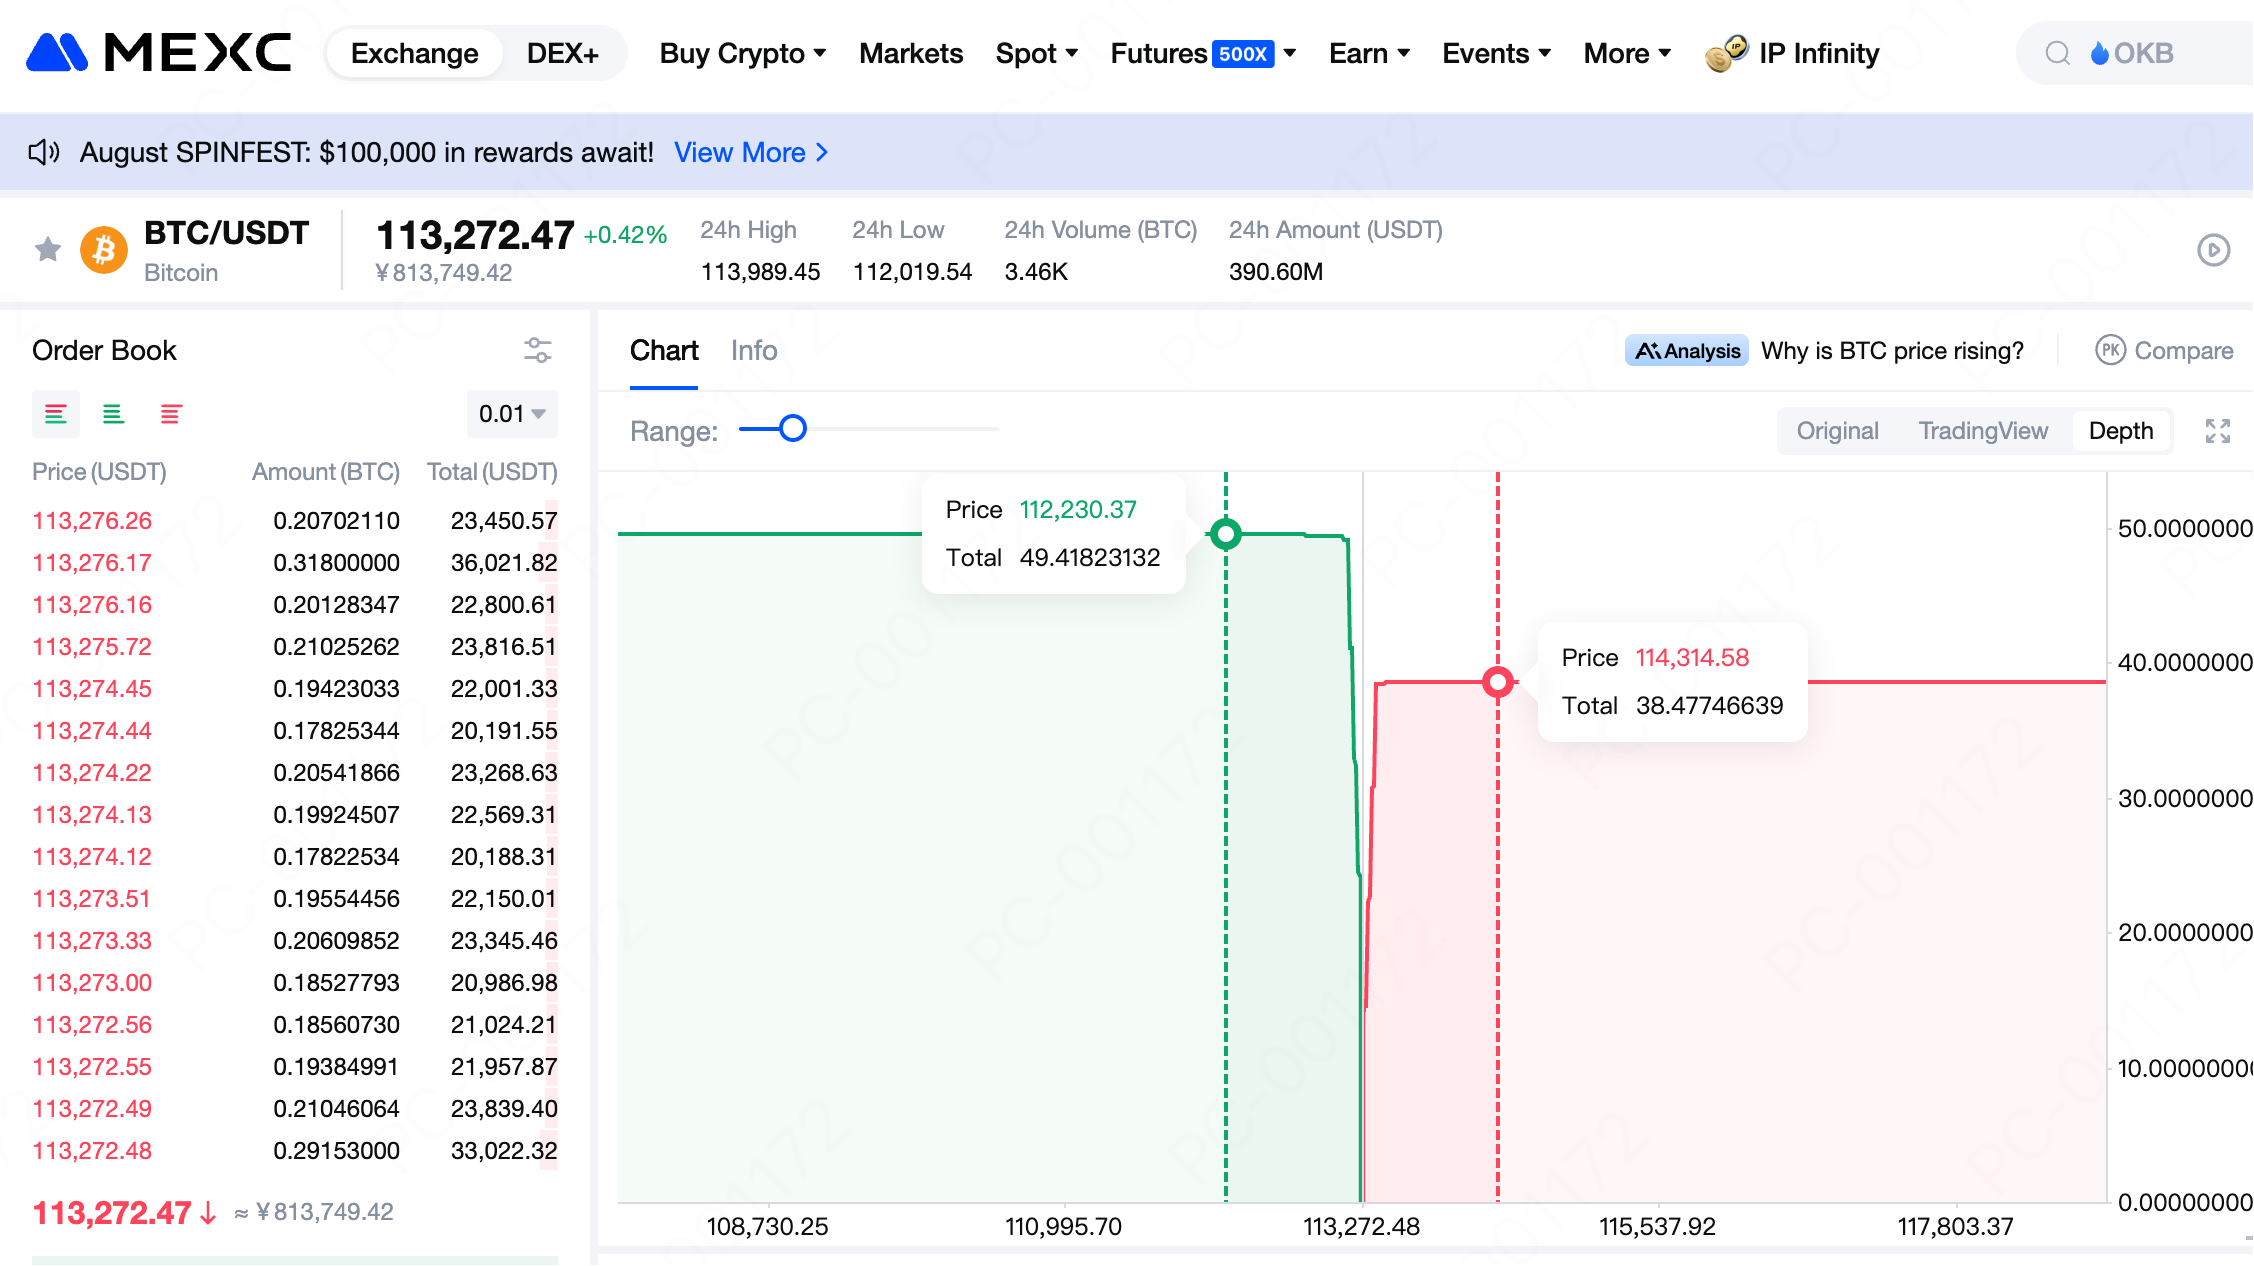Click the fullscreen chart icon
Image resolution: width=2254 pixels, height=1266 pixels.
(x=2217, y=431)
